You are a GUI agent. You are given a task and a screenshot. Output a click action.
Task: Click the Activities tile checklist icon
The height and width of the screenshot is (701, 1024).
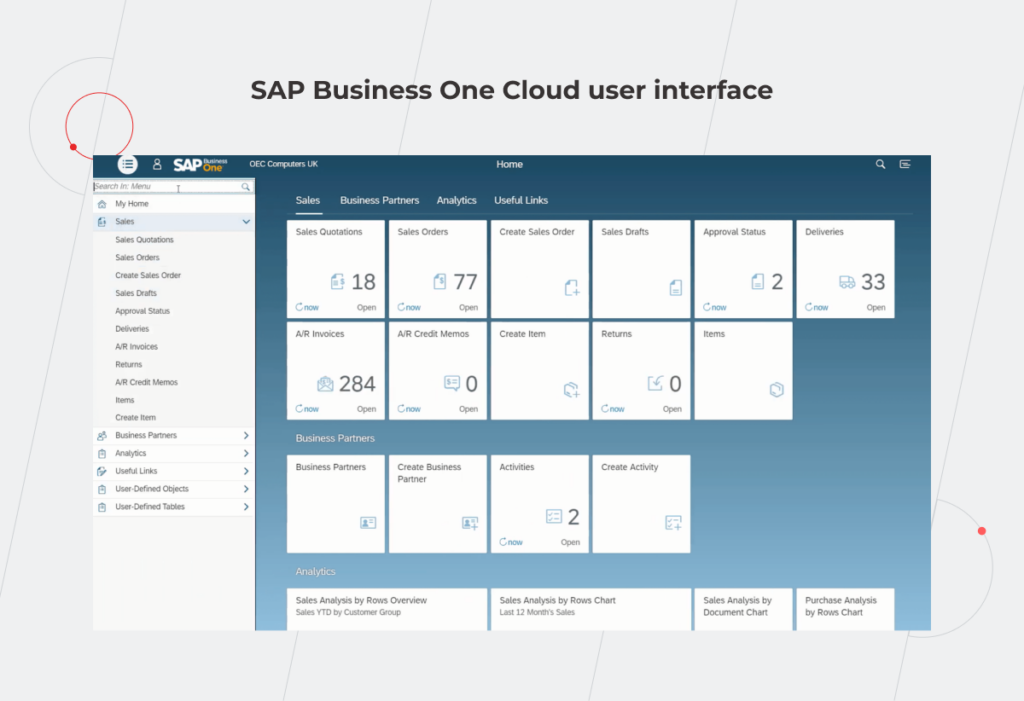(554, 517)
